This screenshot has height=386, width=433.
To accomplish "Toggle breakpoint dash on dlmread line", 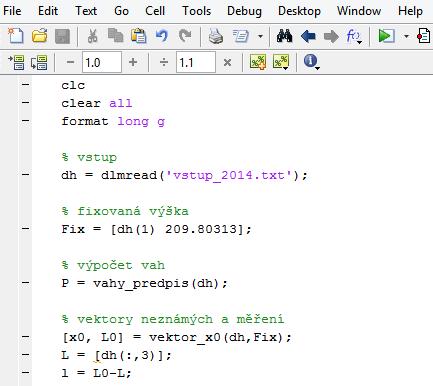I will [x=26, y=174].
